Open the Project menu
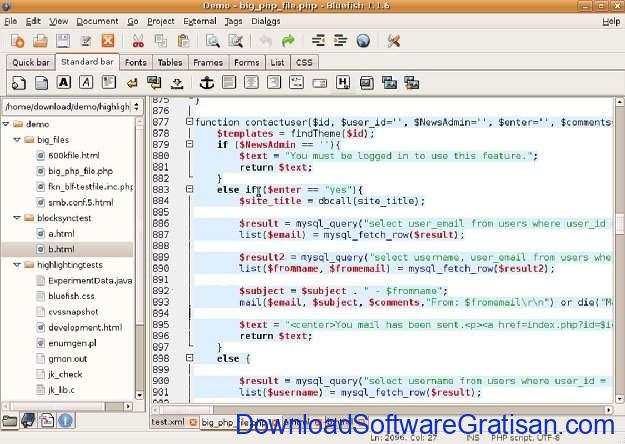Image resolution: width=625 pixels, height=444 pixels. point(161,21)
